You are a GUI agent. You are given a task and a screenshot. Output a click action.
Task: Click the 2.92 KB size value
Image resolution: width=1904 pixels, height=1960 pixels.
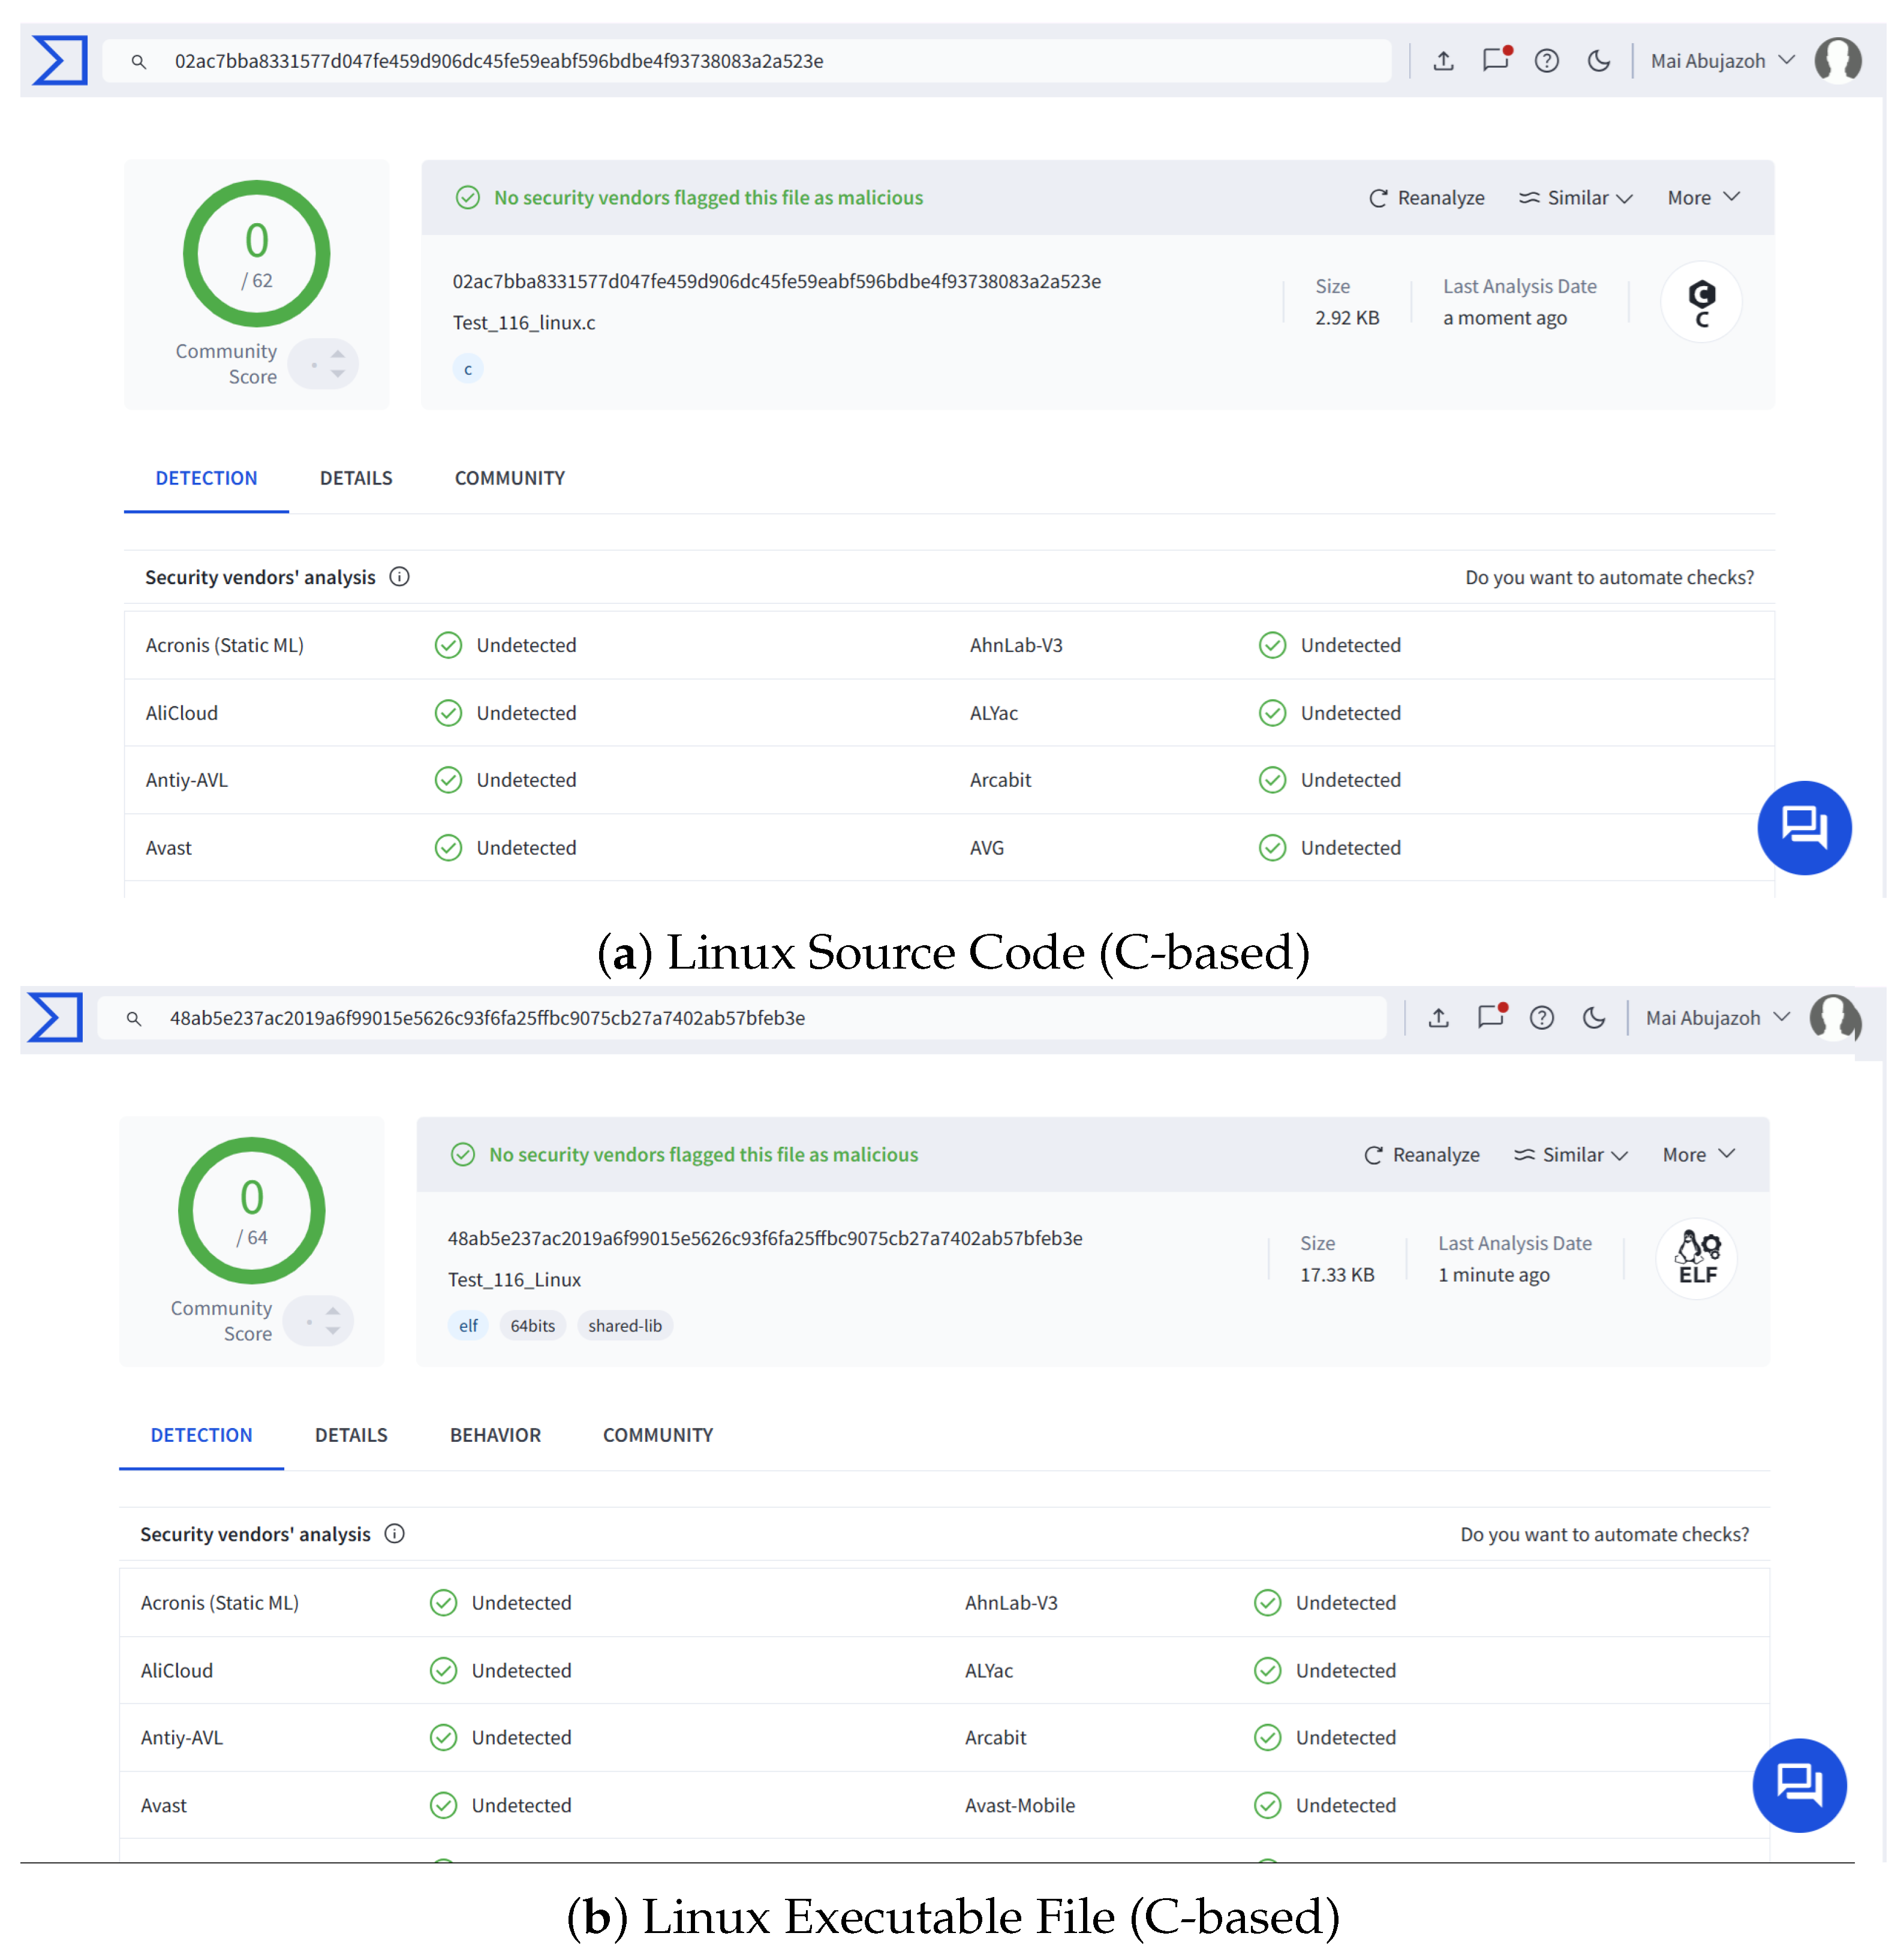(1347, 318)
